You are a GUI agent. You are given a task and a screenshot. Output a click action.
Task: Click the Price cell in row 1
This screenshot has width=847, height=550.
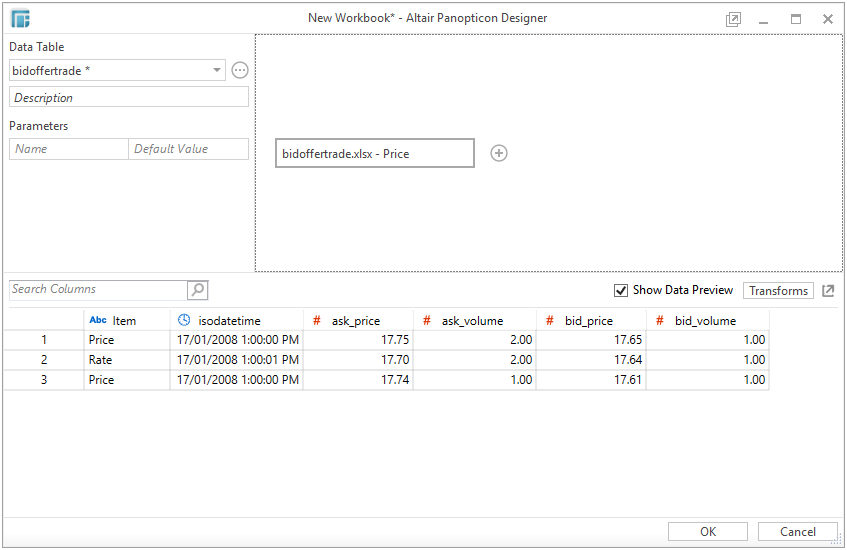(x=127, y=340)
